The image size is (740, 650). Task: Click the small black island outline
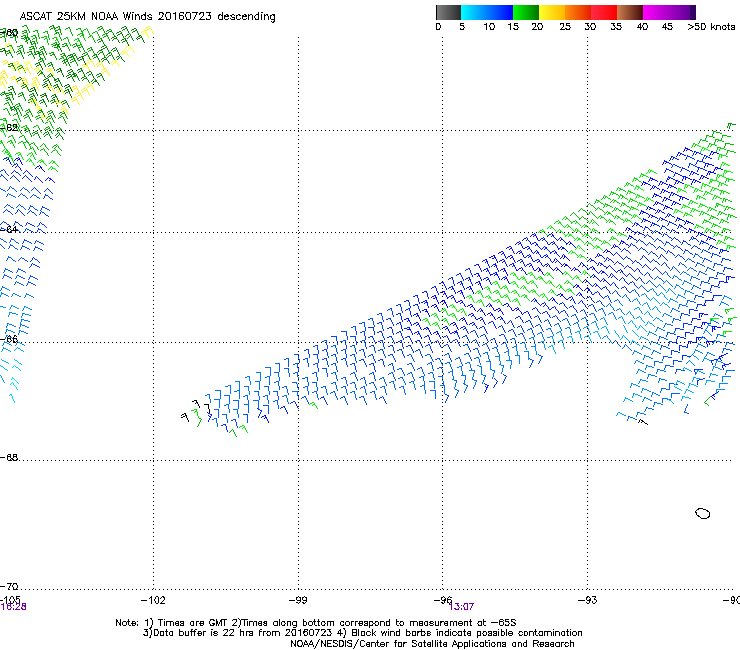(703, 513)
